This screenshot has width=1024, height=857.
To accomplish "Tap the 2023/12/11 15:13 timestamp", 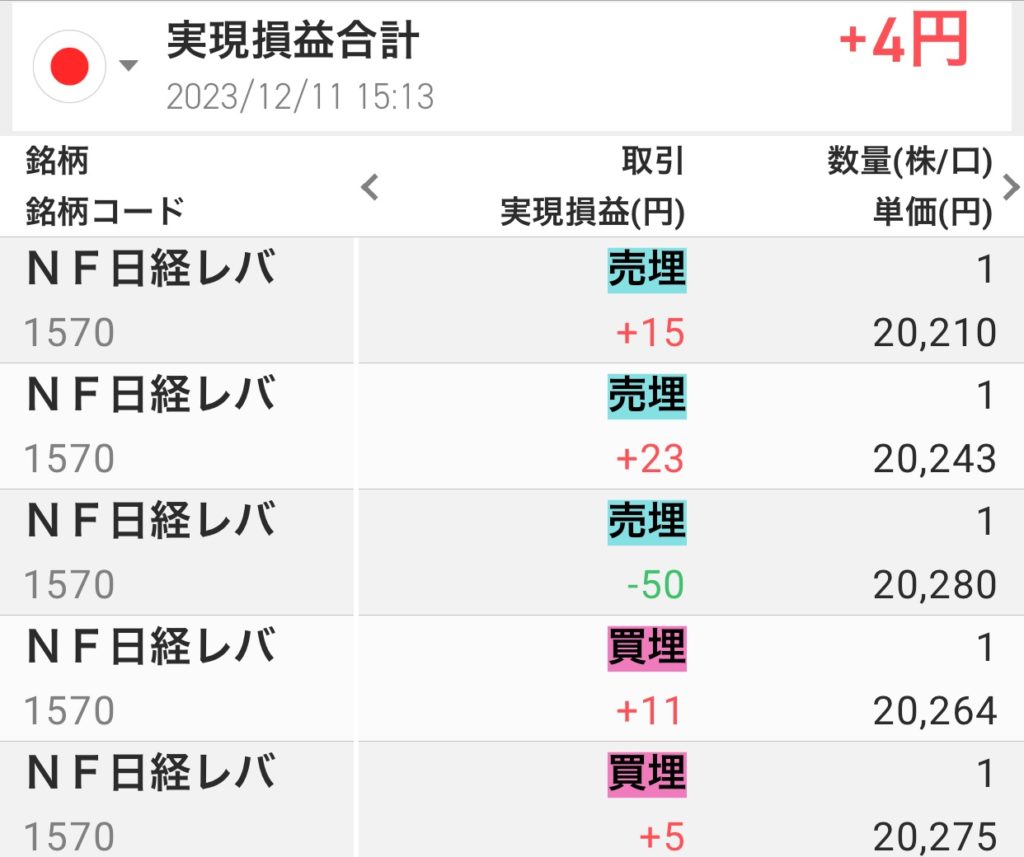I will point(299,97).
